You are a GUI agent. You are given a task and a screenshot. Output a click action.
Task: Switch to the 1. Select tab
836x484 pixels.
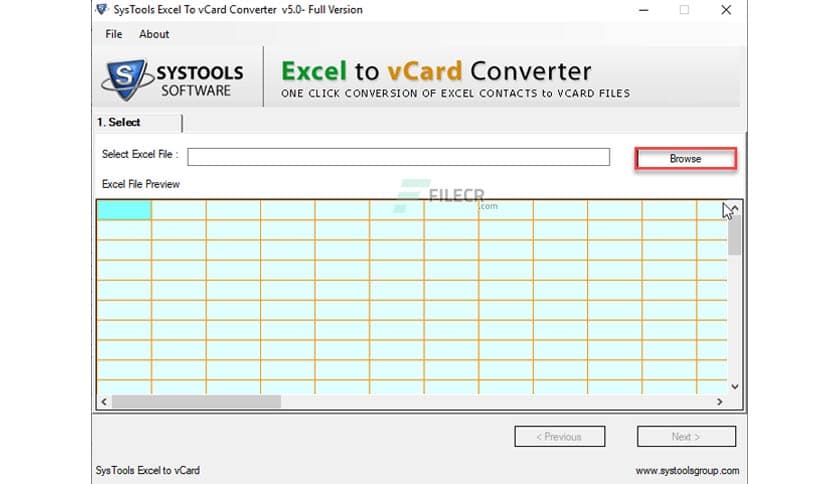[138, 123]
